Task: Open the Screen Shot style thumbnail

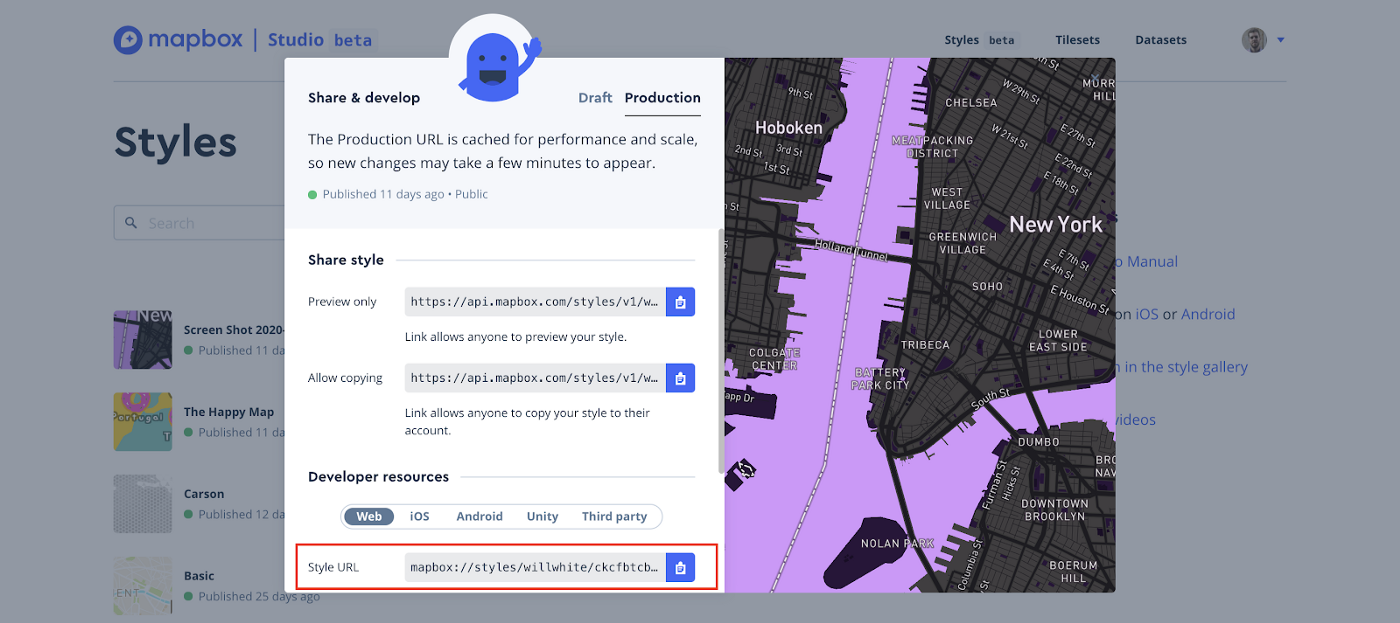Action: pyautogui.click(x=142, y=339)
